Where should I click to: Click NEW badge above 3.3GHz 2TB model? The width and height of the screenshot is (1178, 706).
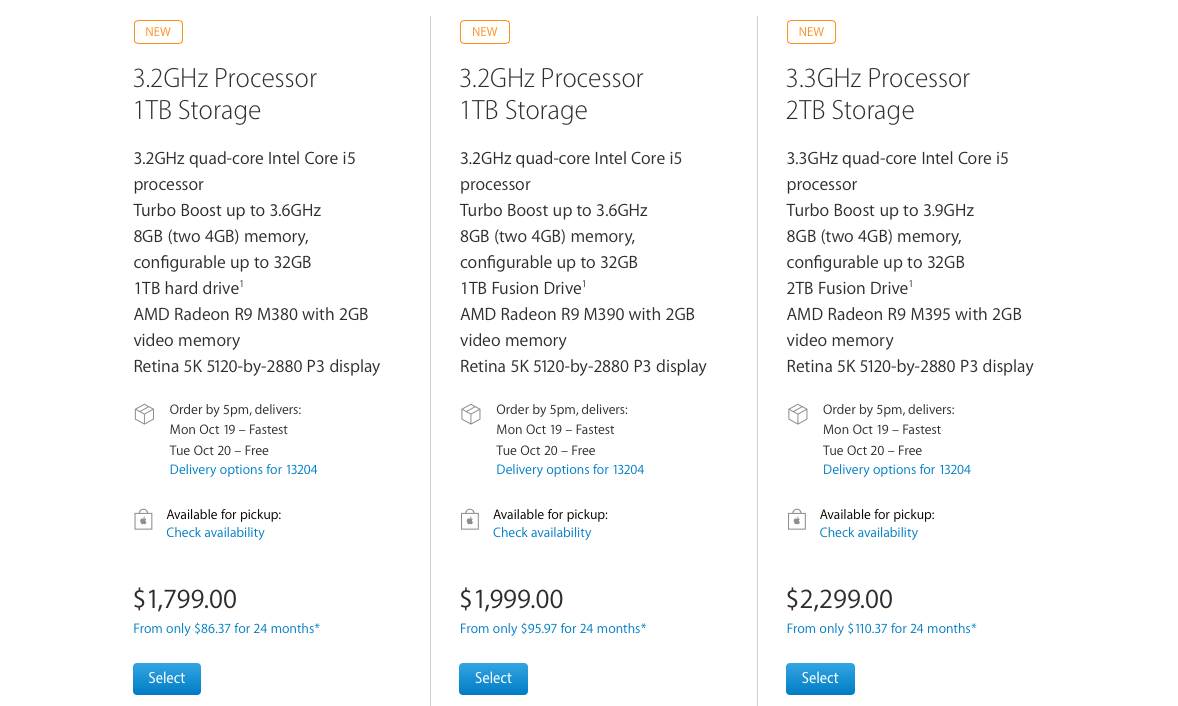point(811,32)
